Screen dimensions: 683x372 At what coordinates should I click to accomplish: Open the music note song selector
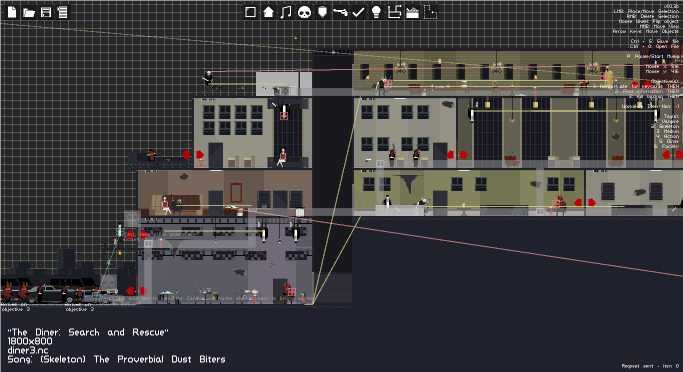click(x=286, y=12)
